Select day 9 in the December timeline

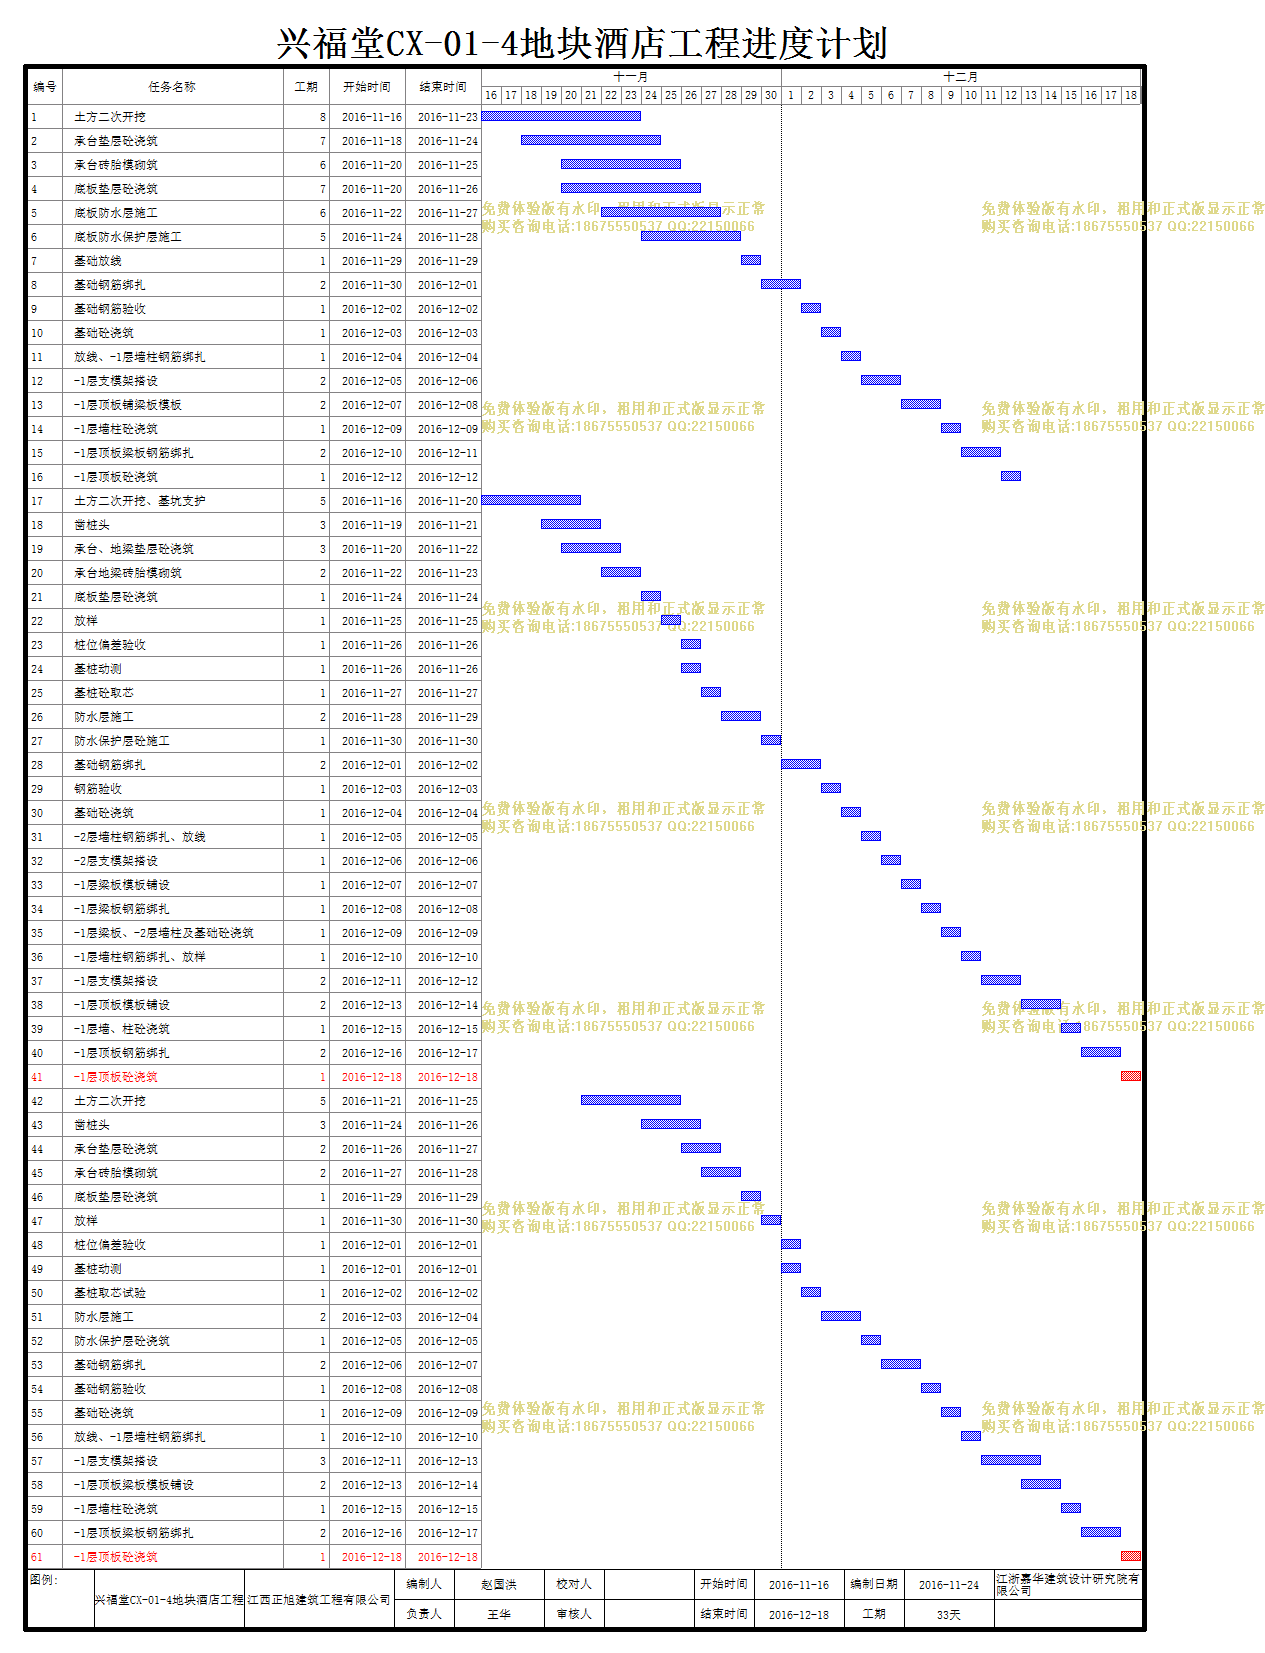coord(951,95)
